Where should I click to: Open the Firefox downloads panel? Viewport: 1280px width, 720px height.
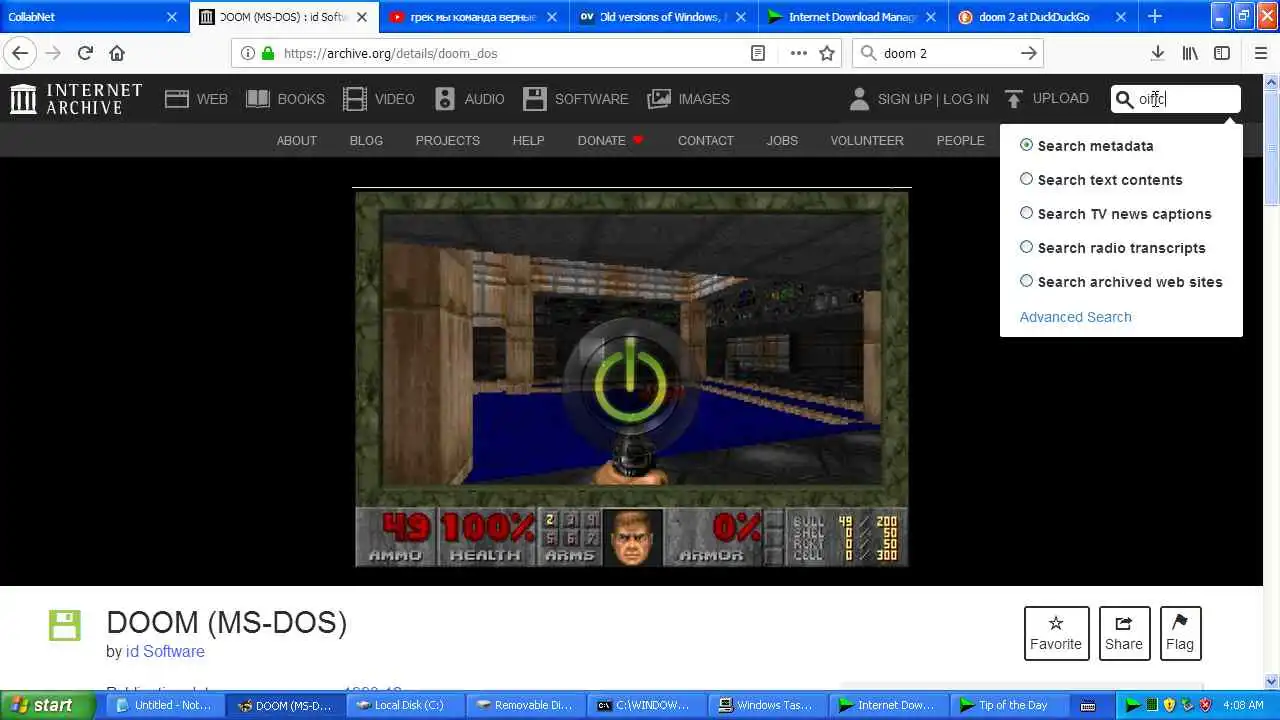pos(1157,53)
